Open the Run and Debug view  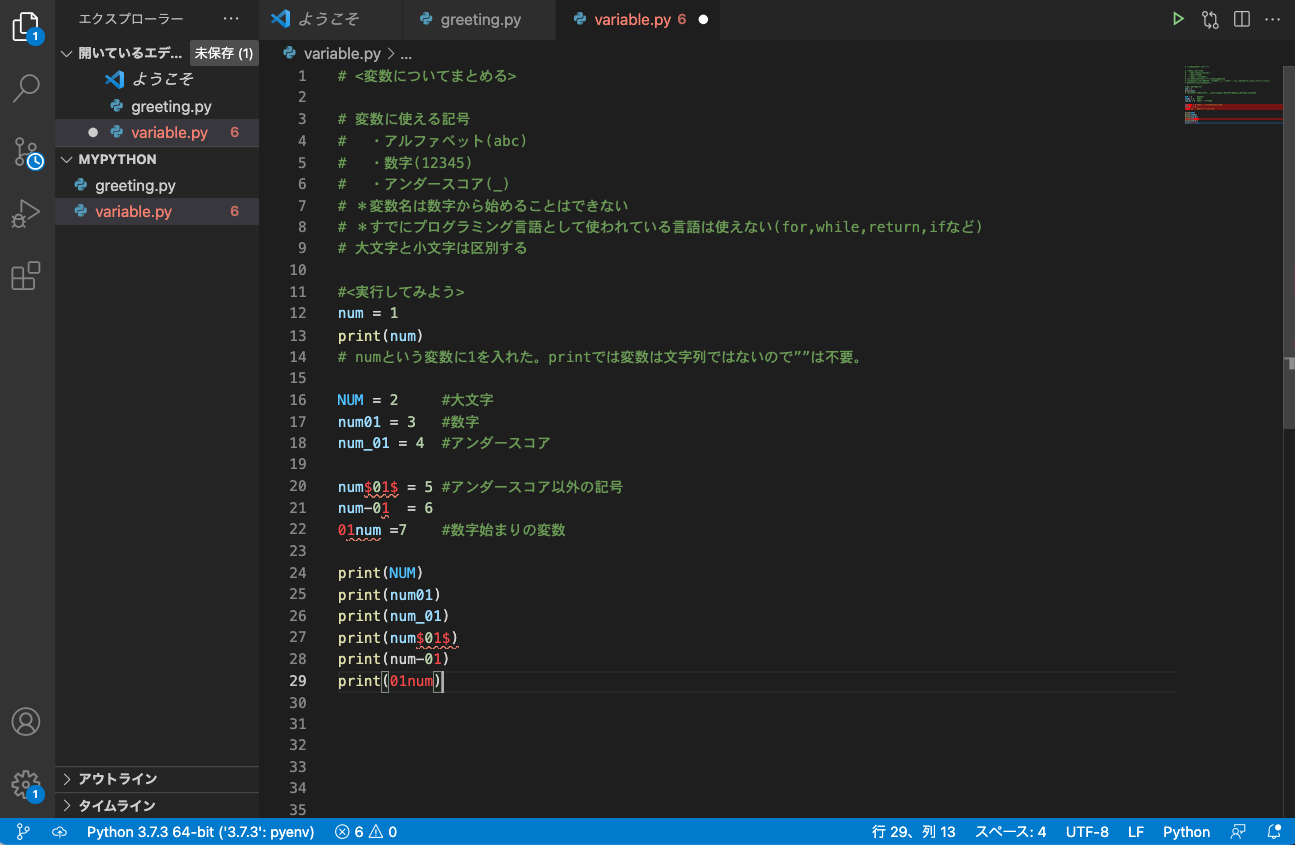tap(27, 213)
